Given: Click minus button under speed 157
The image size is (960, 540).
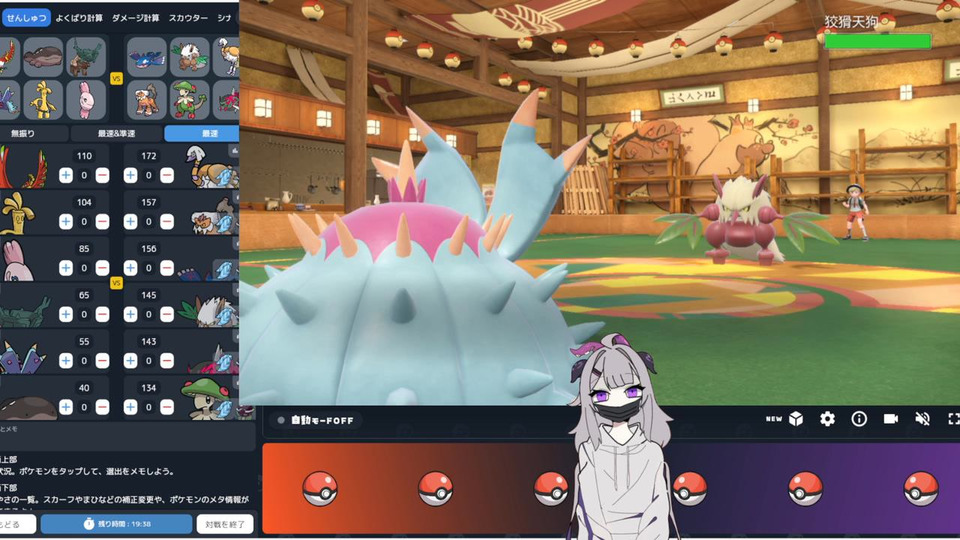Looking at the screenshot, I should tap(167, 222).
